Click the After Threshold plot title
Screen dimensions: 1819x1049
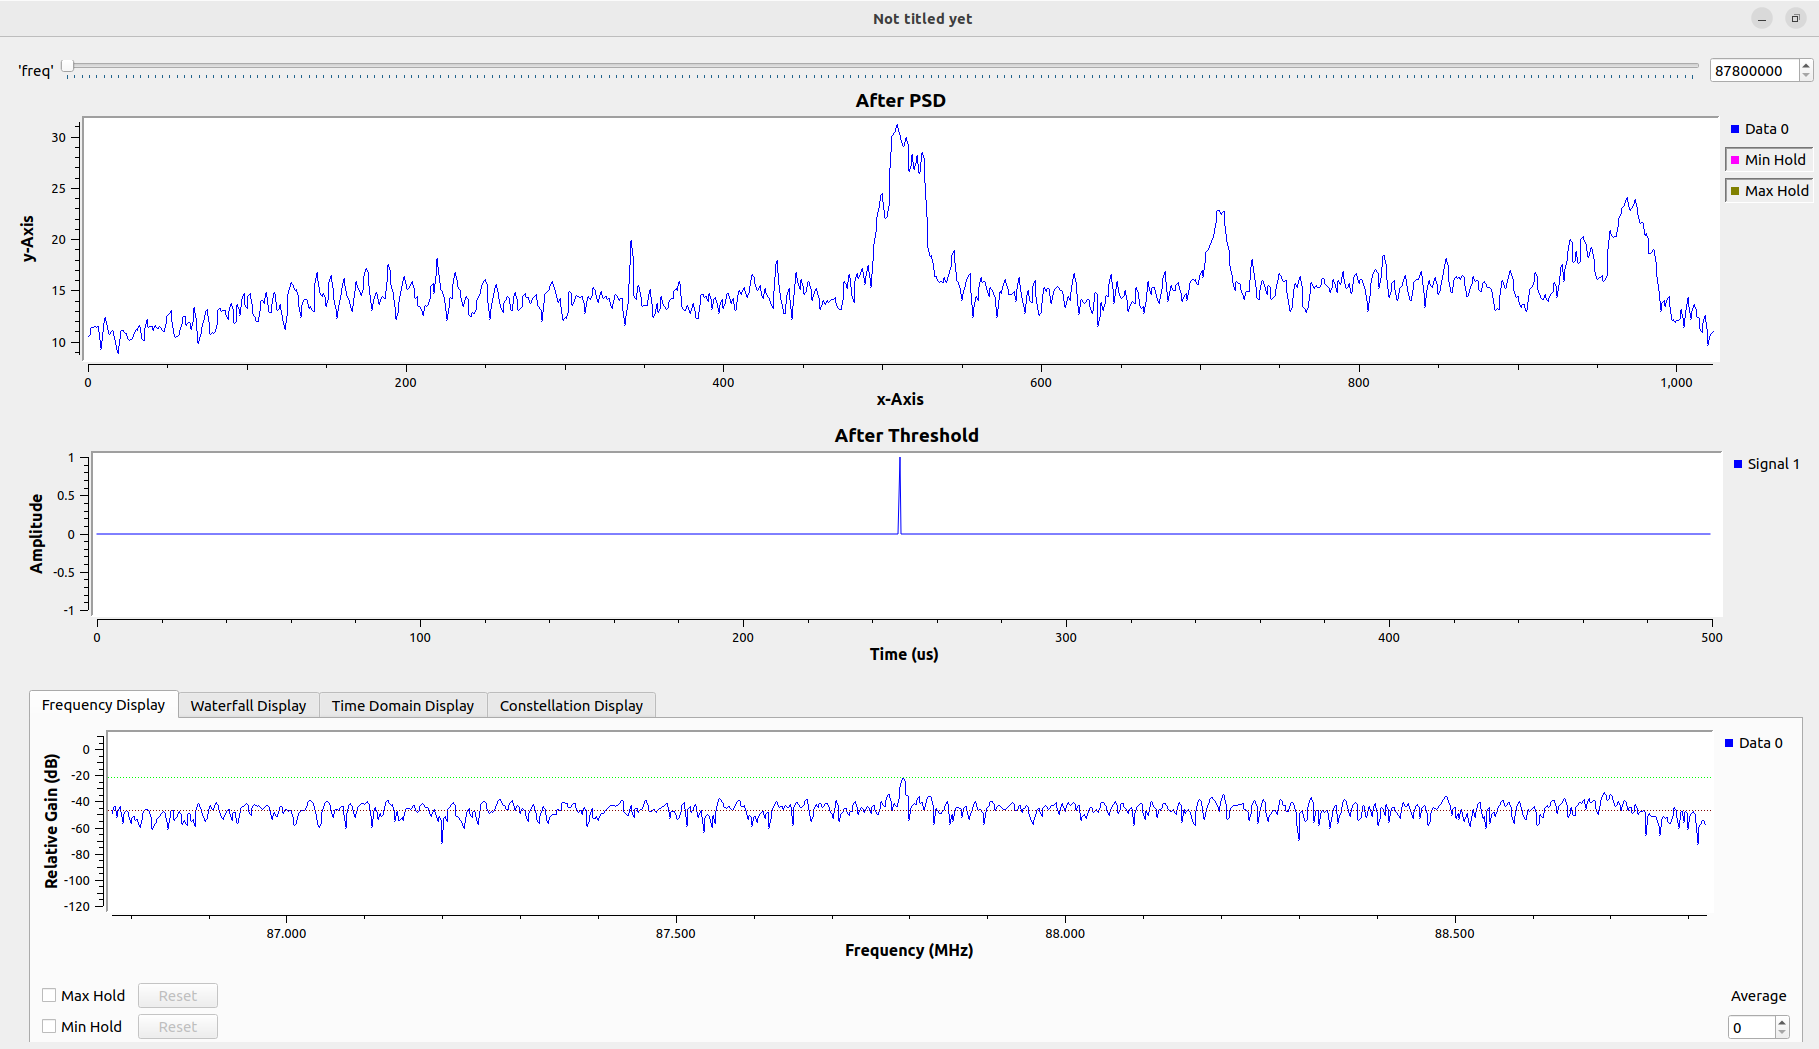pos(906,435)
